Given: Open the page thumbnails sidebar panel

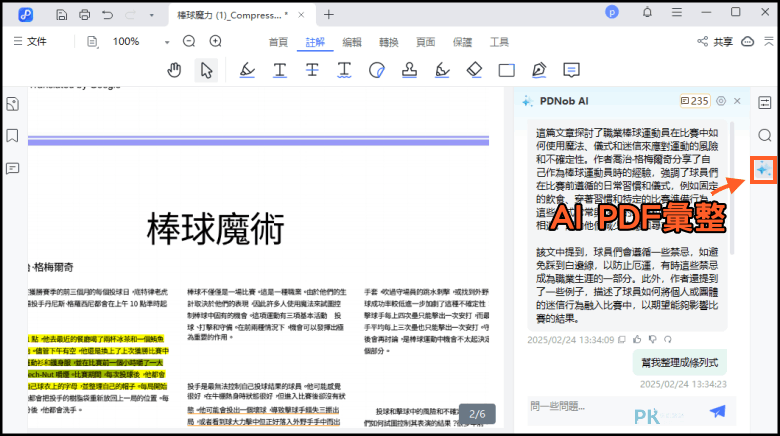Looking at the screenshot, I should (12, 104).
